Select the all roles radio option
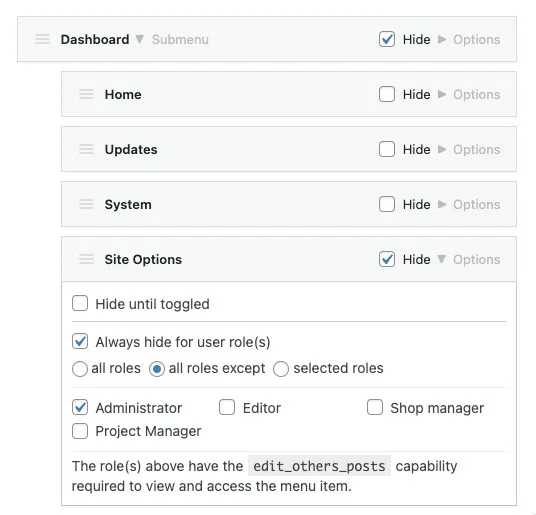536x515 pixels. pyautogui.click(x=80, y=369)
